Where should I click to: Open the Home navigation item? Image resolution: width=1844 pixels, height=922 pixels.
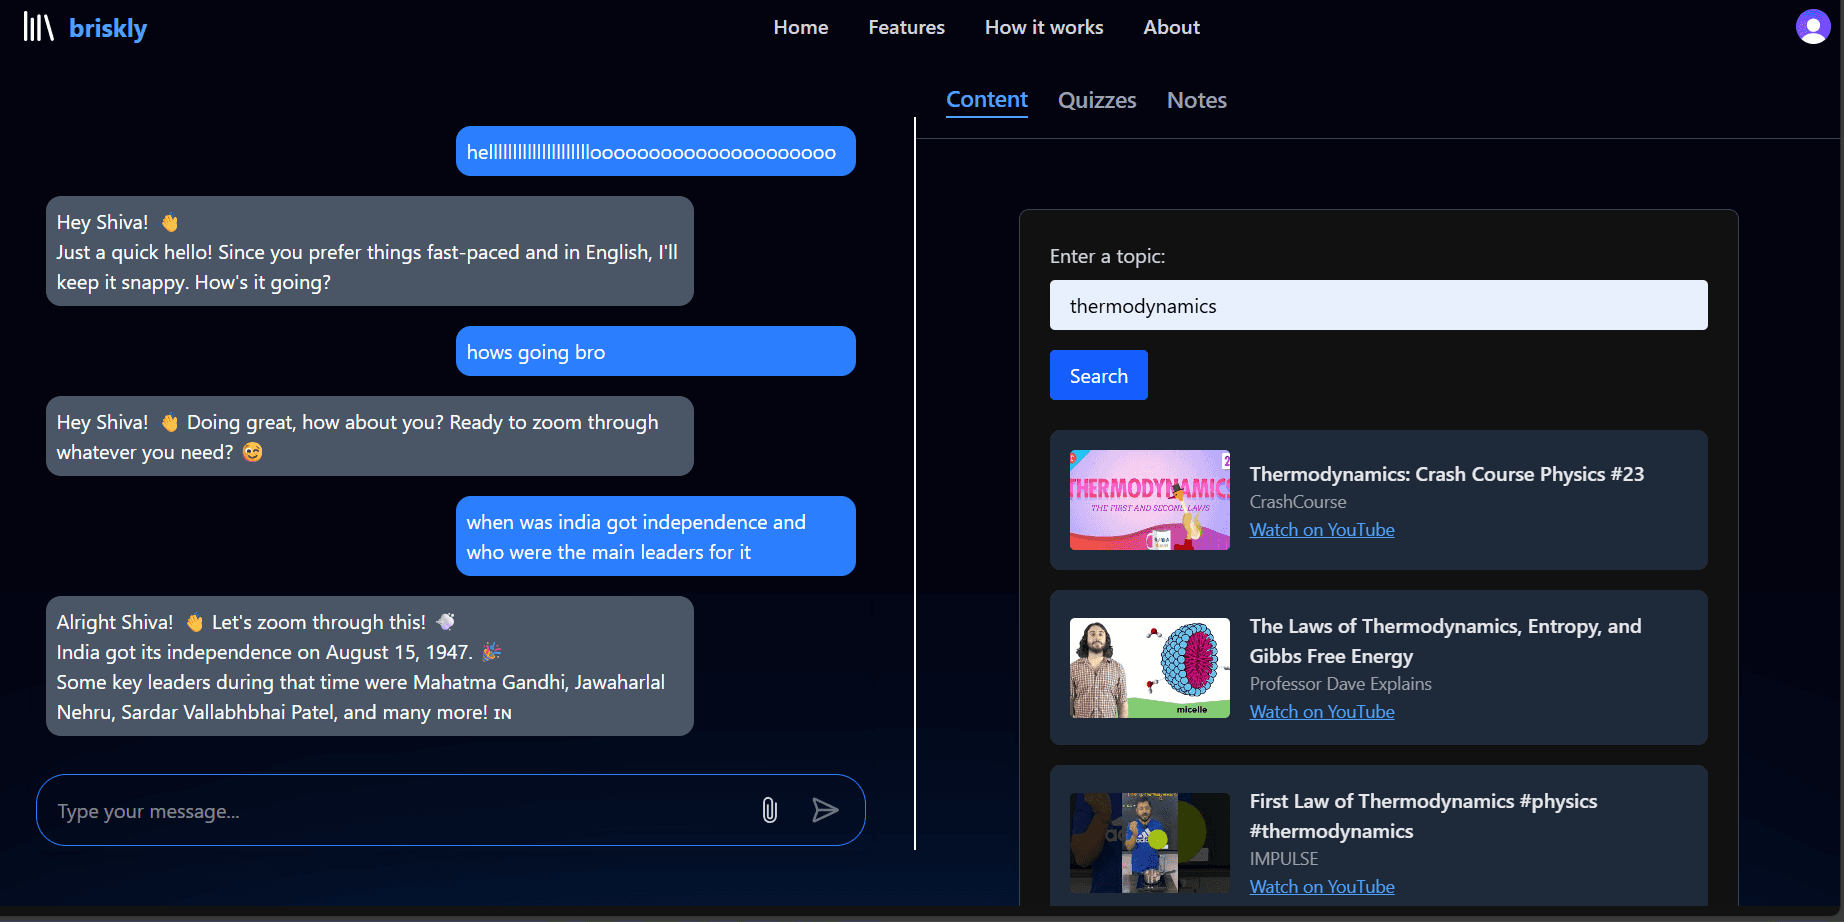tap(801, 27)
